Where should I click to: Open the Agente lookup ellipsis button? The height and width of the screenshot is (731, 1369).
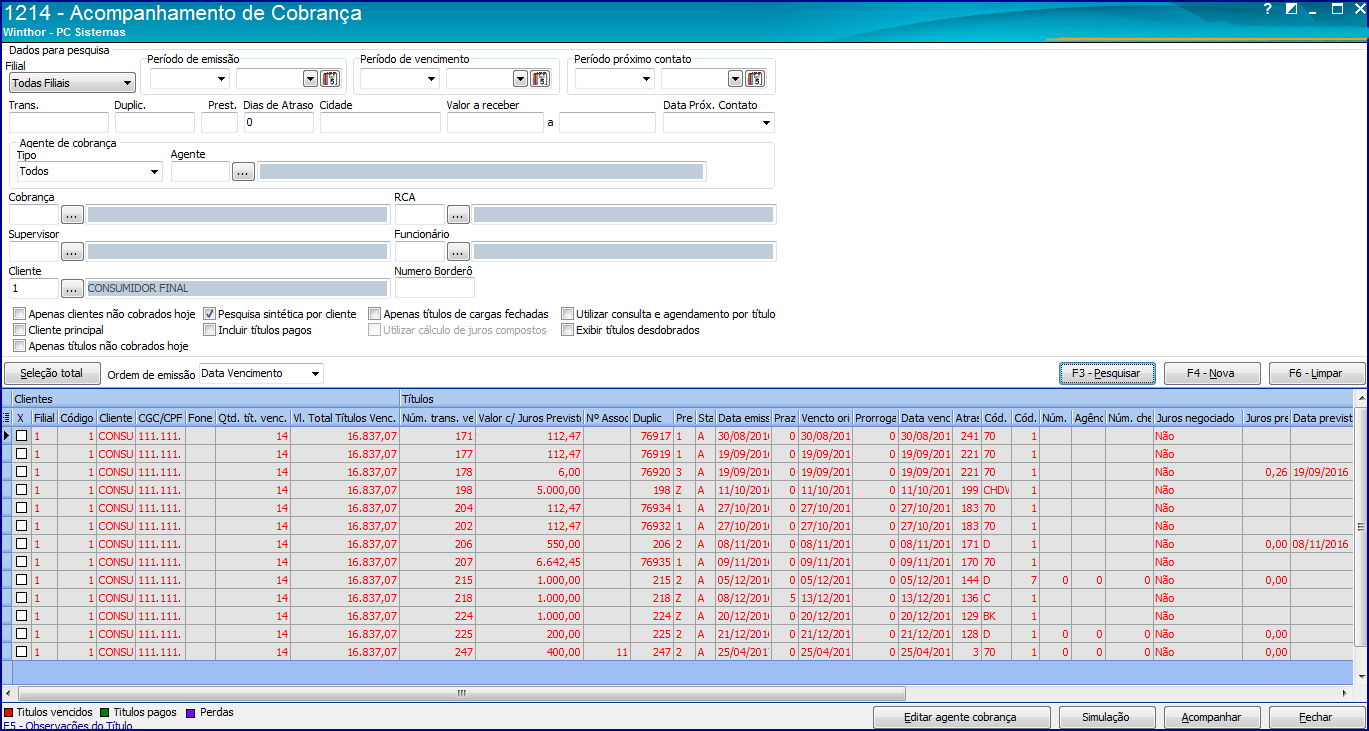point(243,172)
